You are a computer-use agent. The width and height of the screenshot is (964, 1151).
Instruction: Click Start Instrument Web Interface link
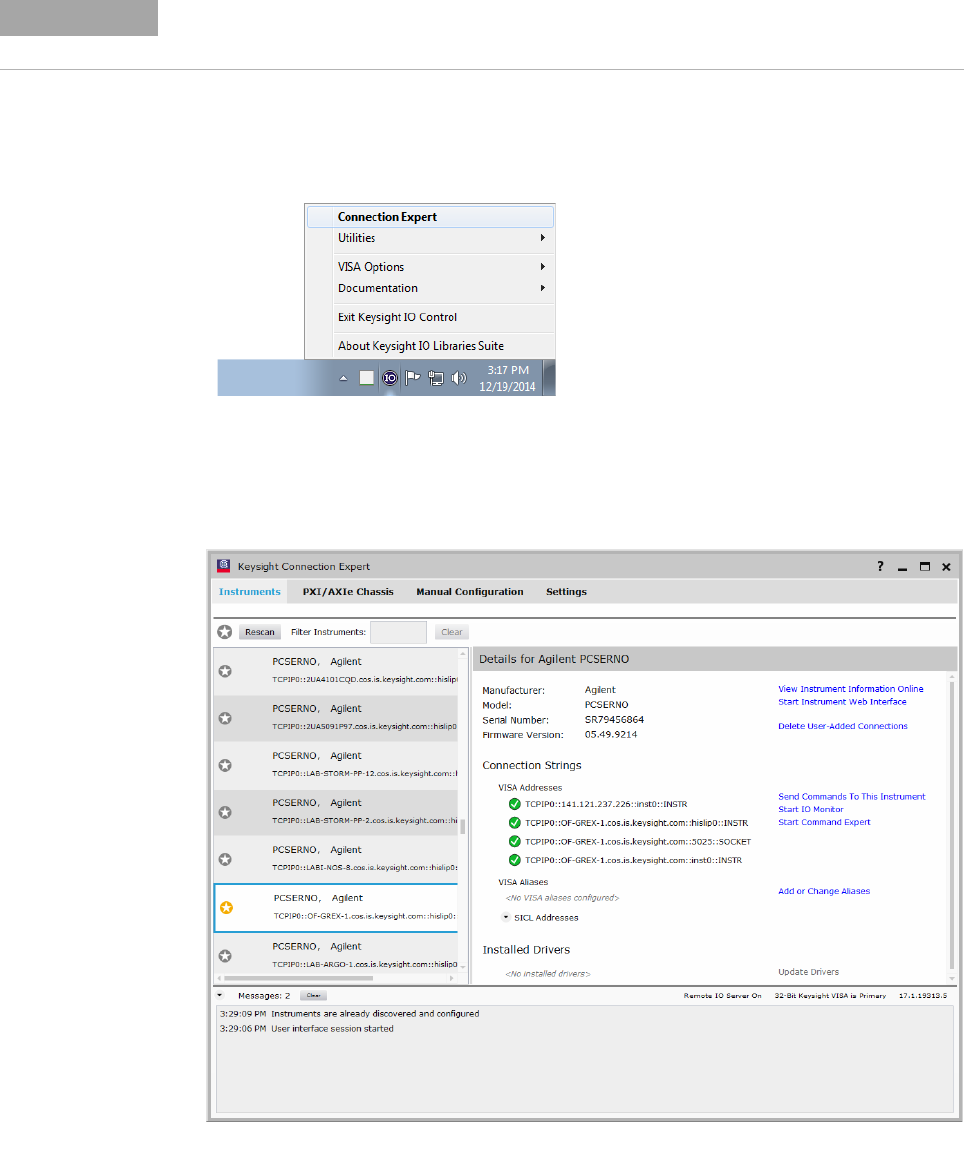point(842,702)
